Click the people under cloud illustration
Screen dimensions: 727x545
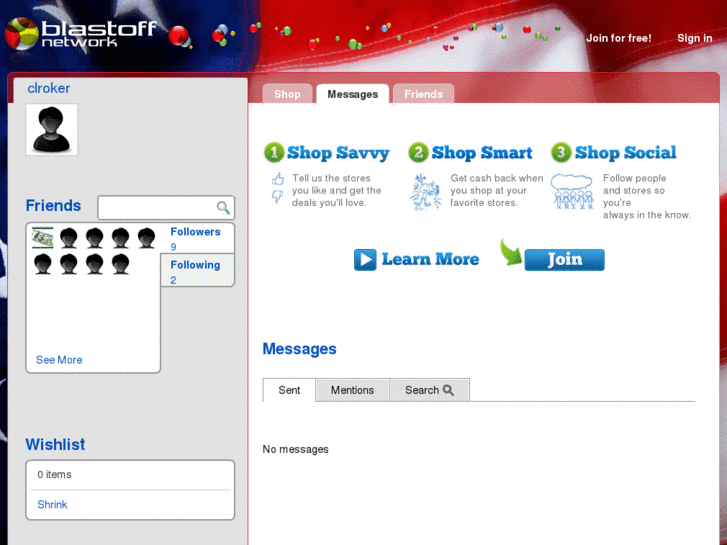(x=572, y=191)
